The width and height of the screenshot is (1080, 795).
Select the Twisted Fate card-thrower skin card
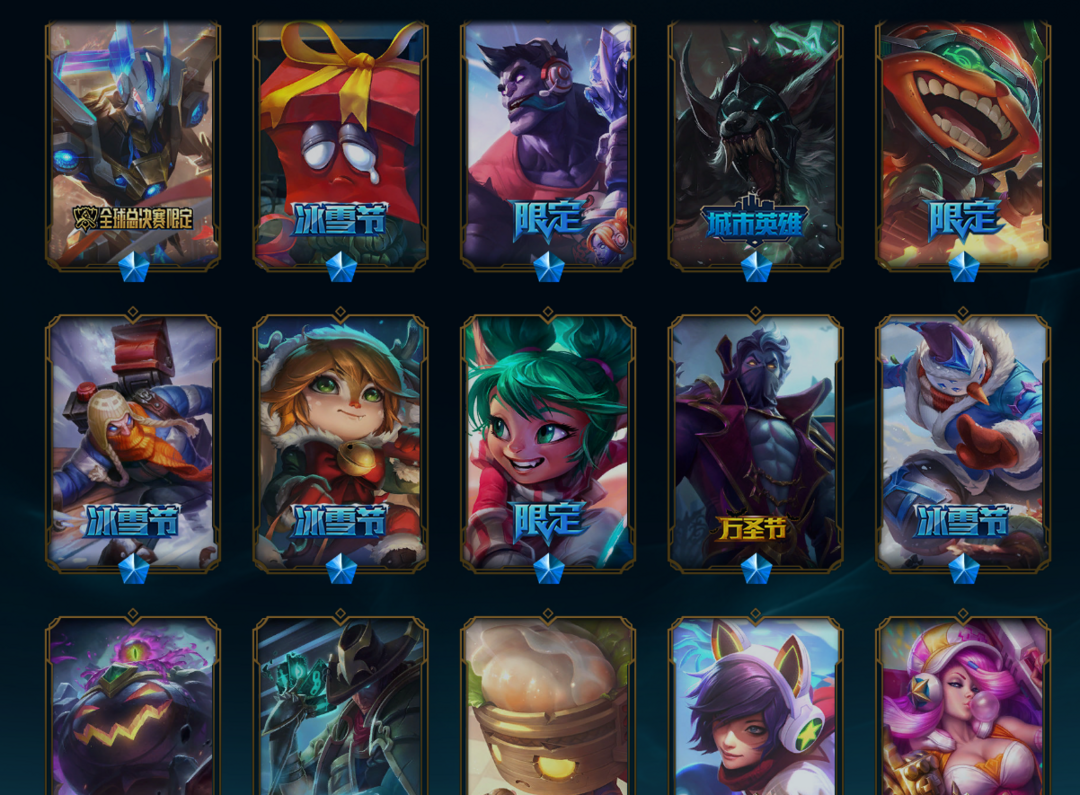[340, 705]
